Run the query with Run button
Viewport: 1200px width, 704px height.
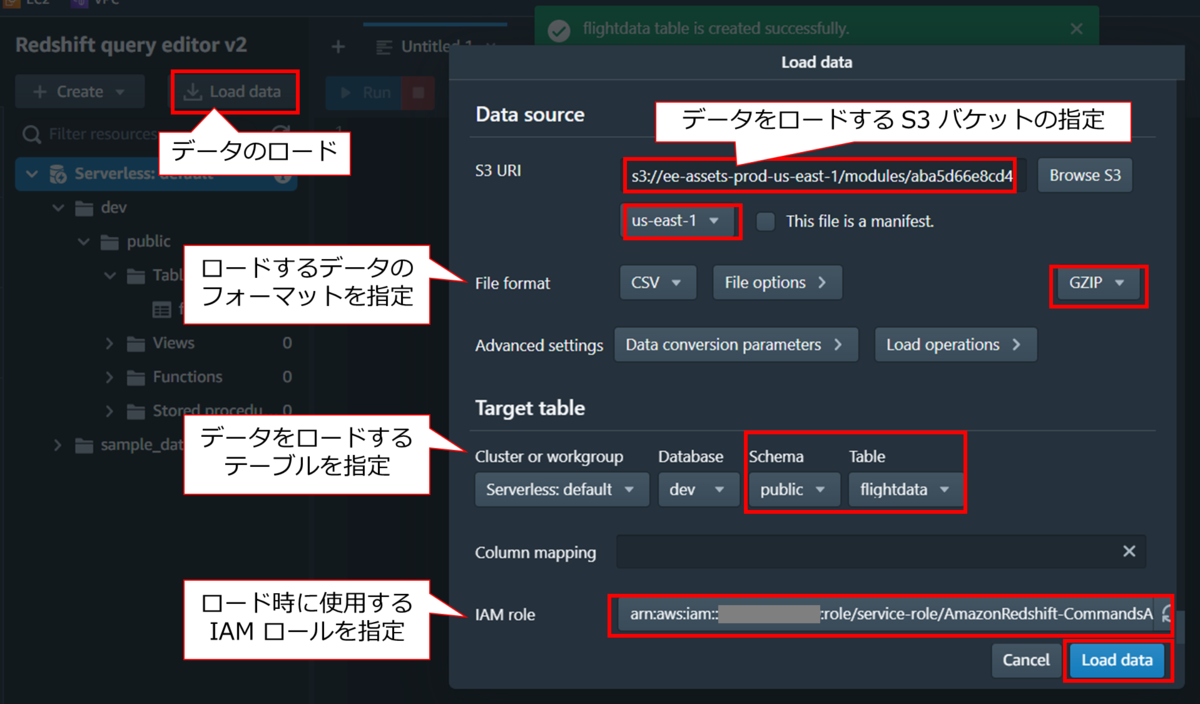tap(364, 93)
